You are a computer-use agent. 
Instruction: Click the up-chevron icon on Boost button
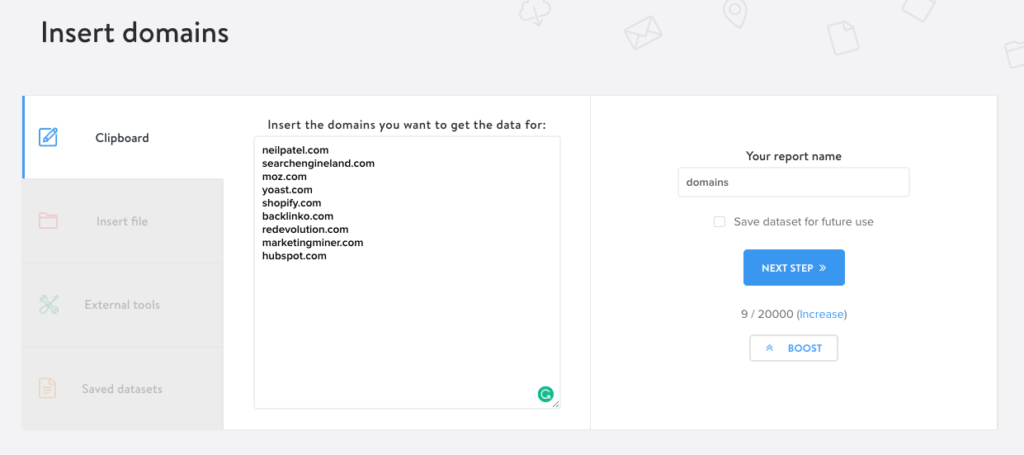(x=769, y=348)
